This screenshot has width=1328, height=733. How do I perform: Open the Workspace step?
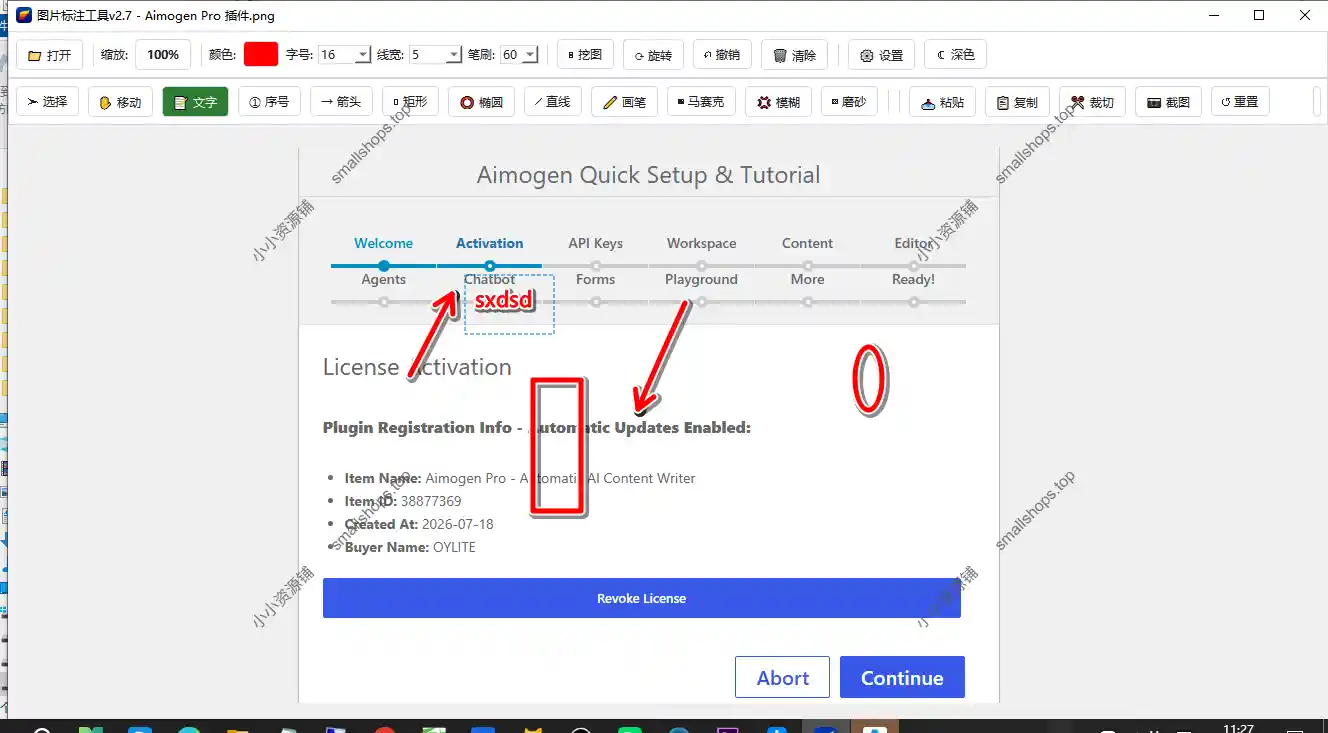(701, 243)
